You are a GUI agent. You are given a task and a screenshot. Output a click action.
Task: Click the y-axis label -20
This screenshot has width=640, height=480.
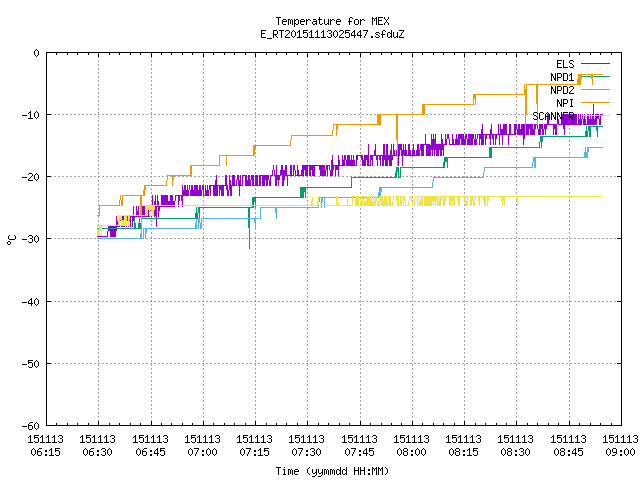coord(31,177)
